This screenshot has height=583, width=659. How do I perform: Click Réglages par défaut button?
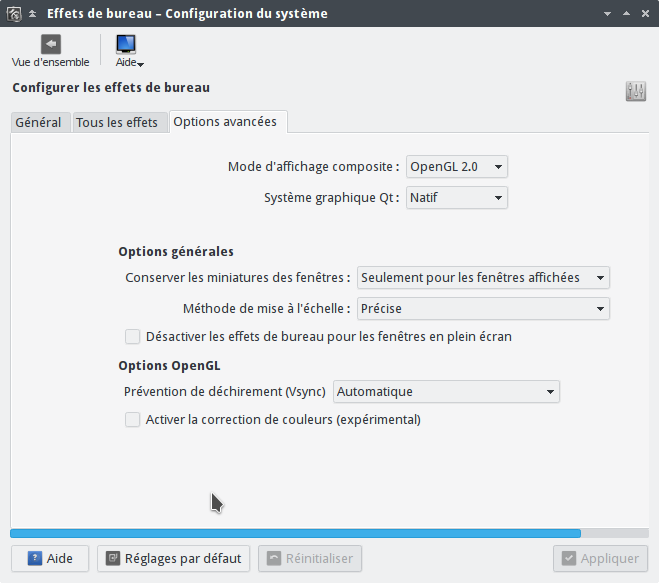(x=174, y=559)
